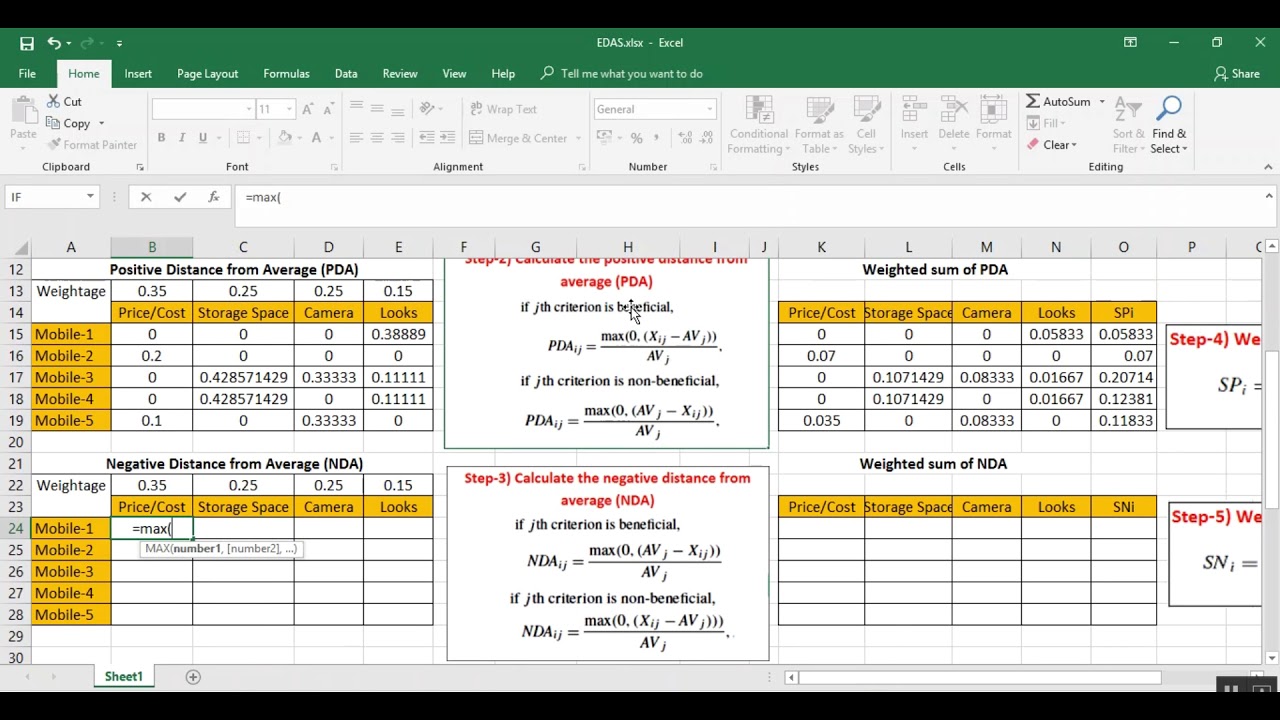Click the Fill Color paint bucket
This screenshot has width=1280, height=720.
coord(285,138)
